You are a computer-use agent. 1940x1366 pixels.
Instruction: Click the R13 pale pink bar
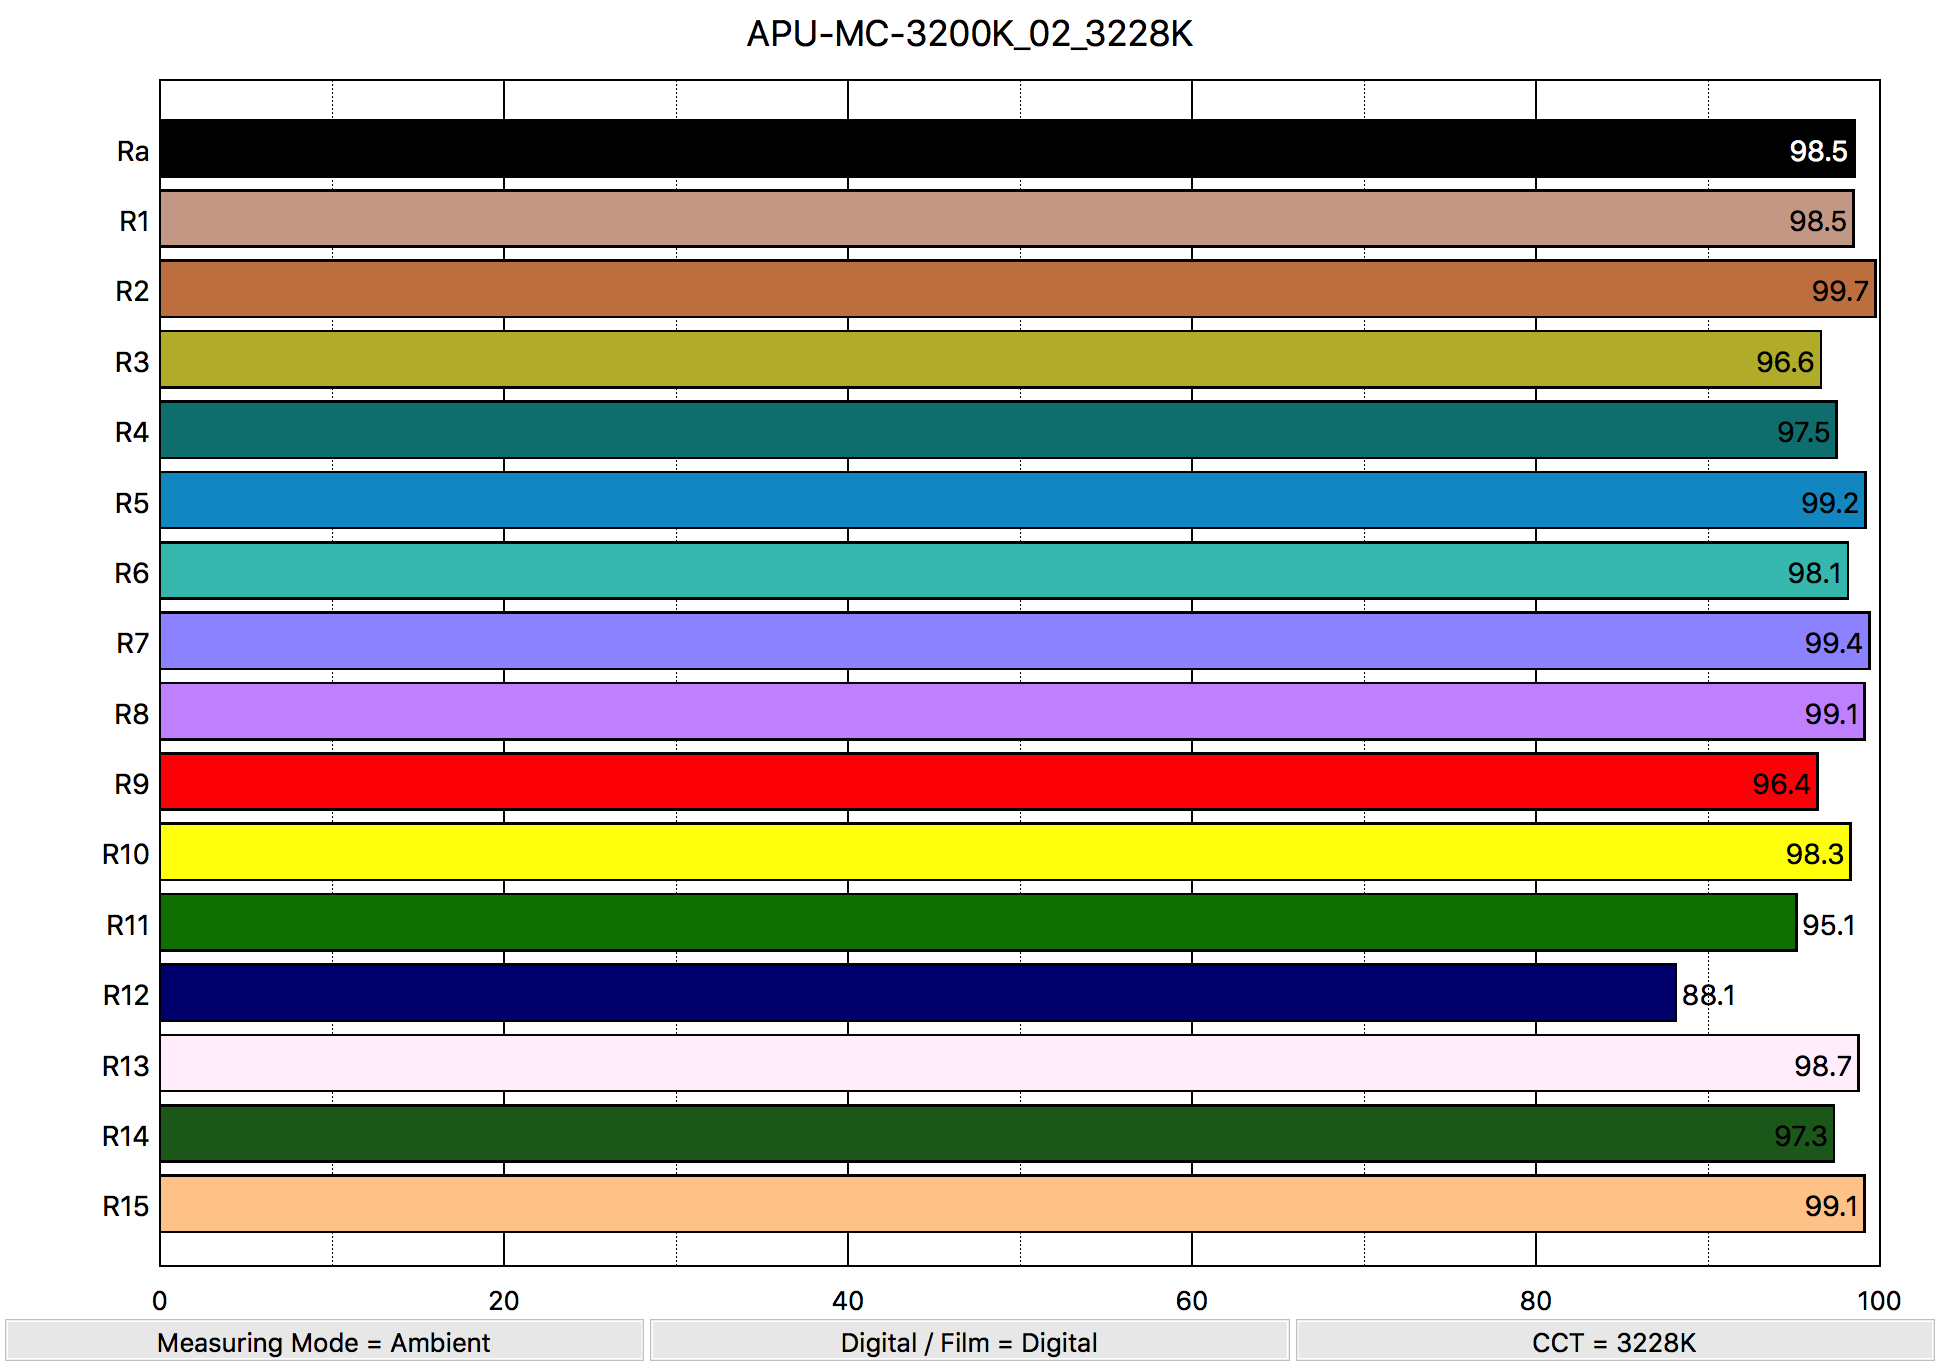point(1000,1063)
